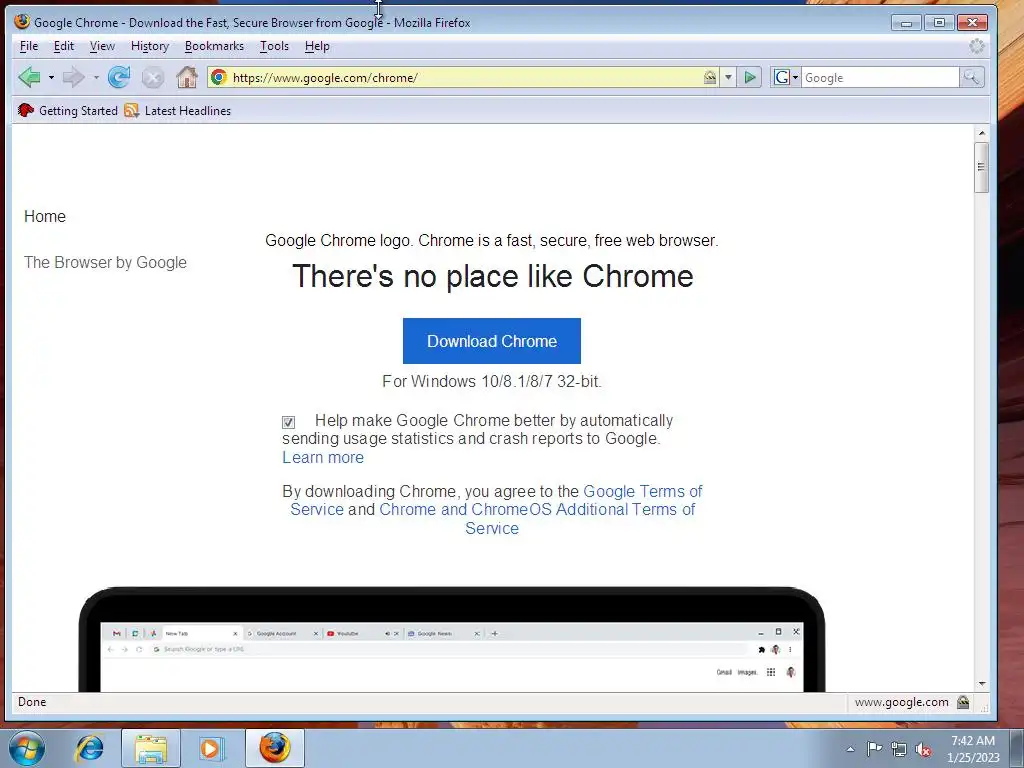The height and width of the screenshot is (768, 1024).
Task: Click the Chrome browser preview image
Action: (452, 639)
